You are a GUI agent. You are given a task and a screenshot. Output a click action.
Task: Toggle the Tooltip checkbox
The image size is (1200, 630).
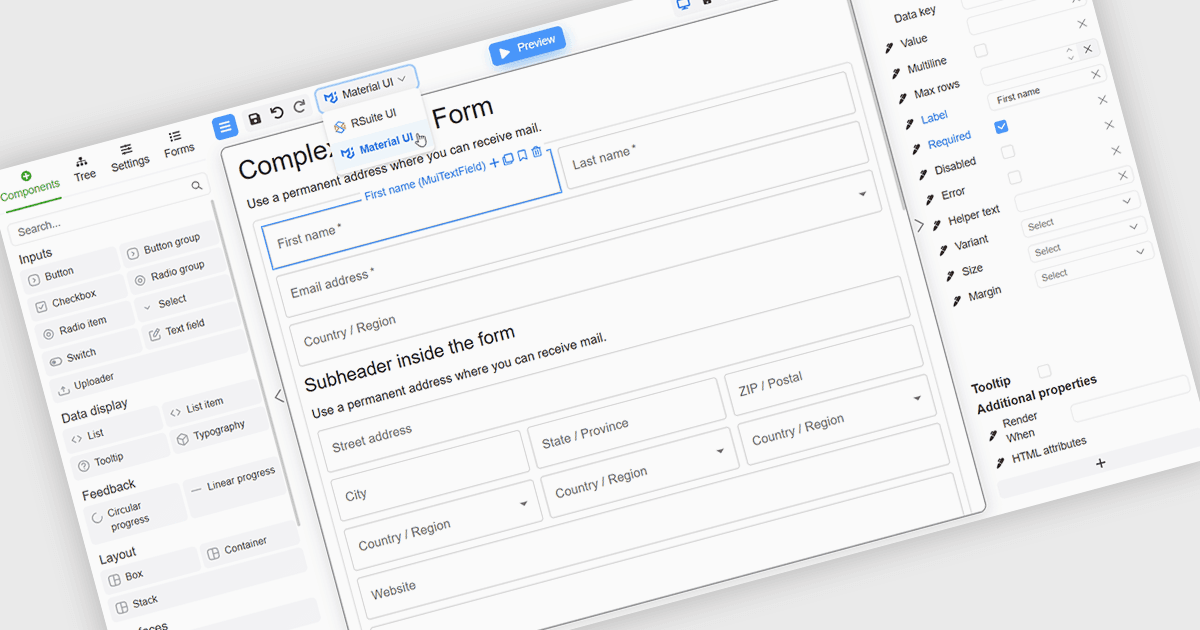click(1044, 371)
